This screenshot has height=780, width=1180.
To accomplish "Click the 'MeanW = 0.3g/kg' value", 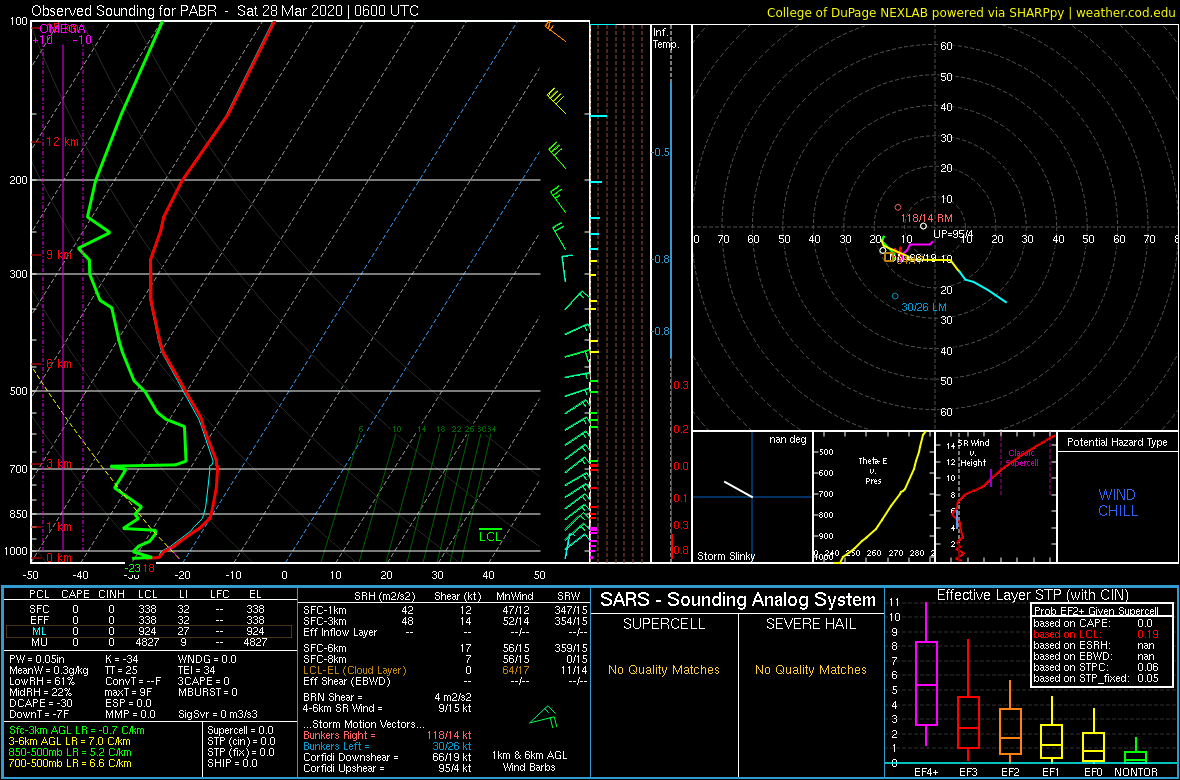I will click(47, 670).
